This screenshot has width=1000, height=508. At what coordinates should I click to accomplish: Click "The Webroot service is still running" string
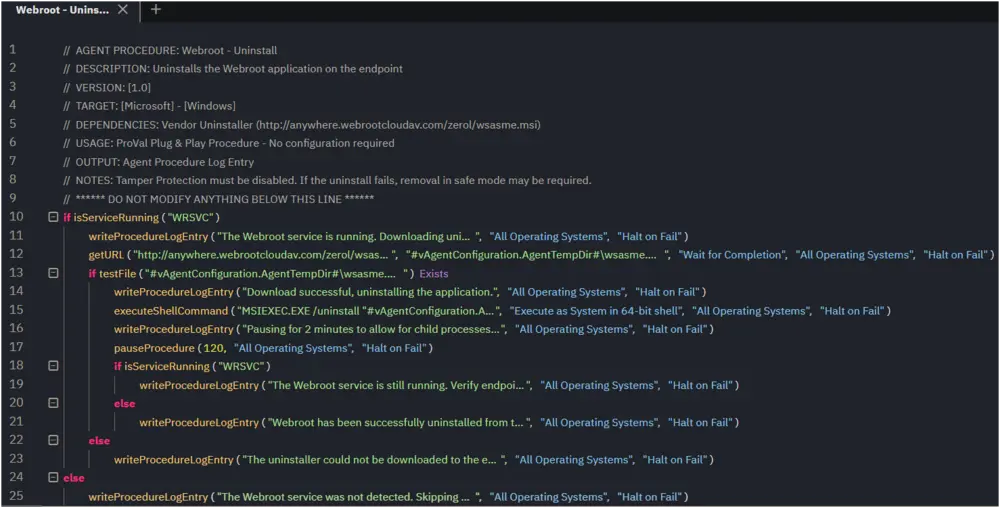point(400,385)
